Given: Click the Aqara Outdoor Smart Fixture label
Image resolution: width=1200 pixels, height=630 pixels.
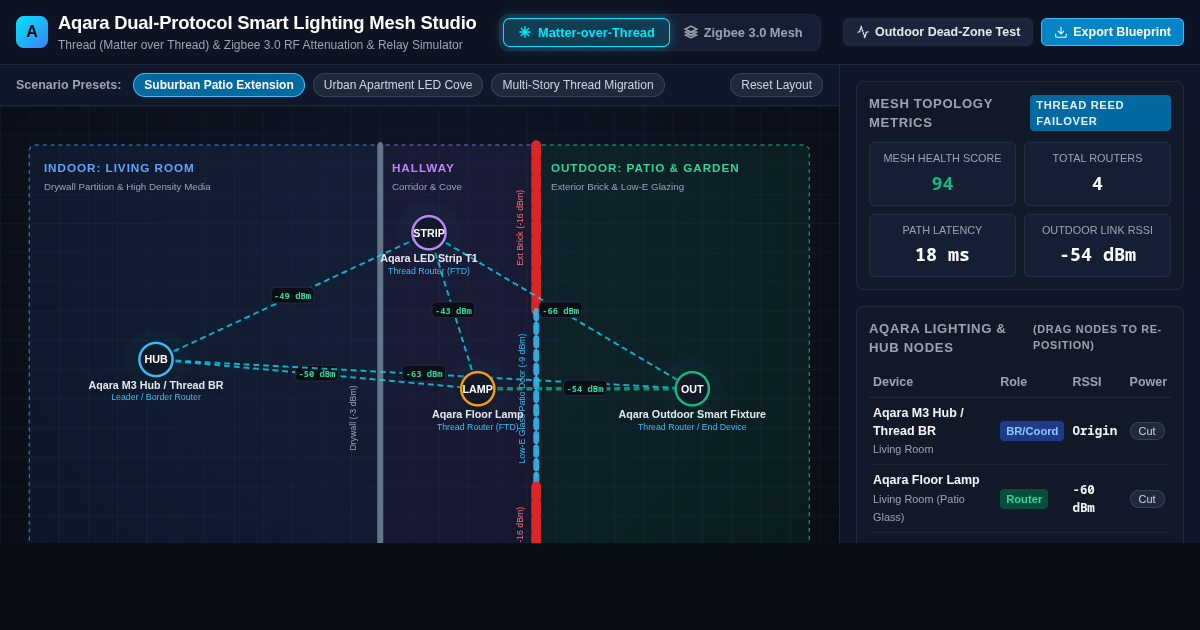Looking at the screenshot, I should coord(692,414).
